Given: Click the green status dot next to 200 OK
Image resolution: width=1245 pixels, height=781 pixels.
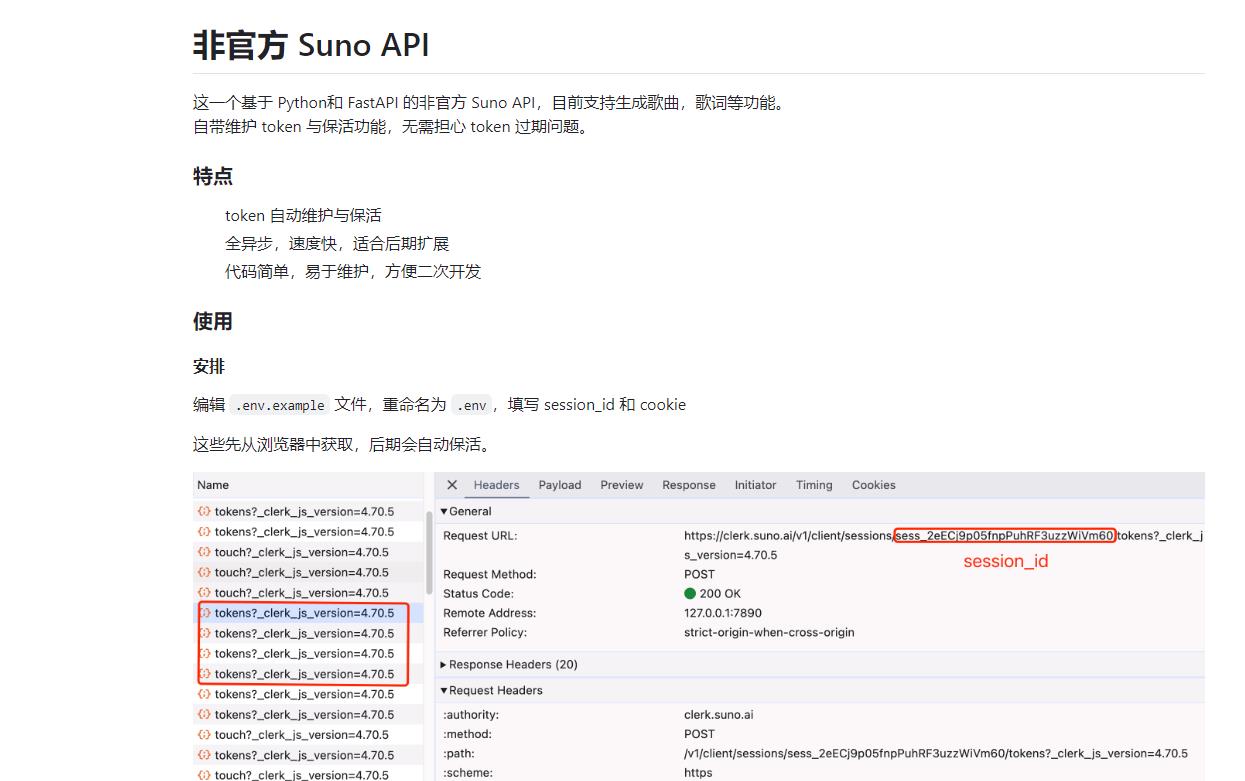Looking at the screenshot, I should (x=690, y=593).
